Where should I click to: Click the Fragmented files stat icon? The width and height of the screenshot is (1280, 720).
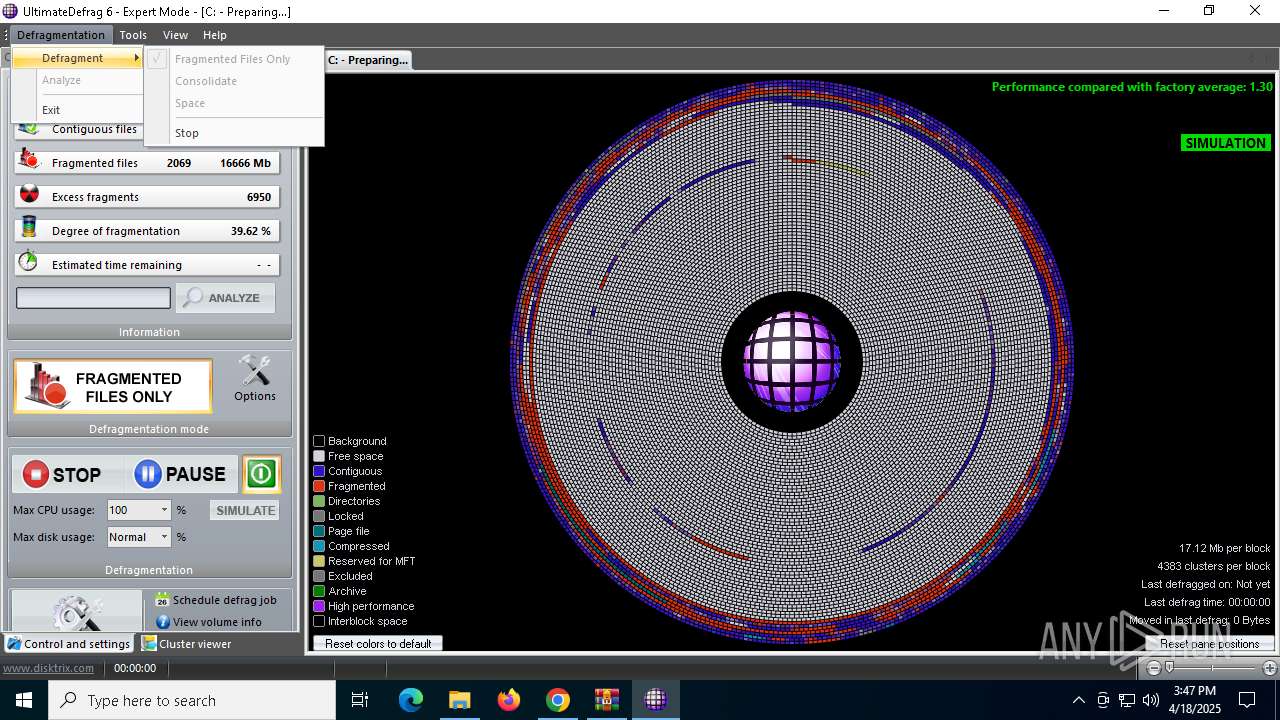pos(29,161)
